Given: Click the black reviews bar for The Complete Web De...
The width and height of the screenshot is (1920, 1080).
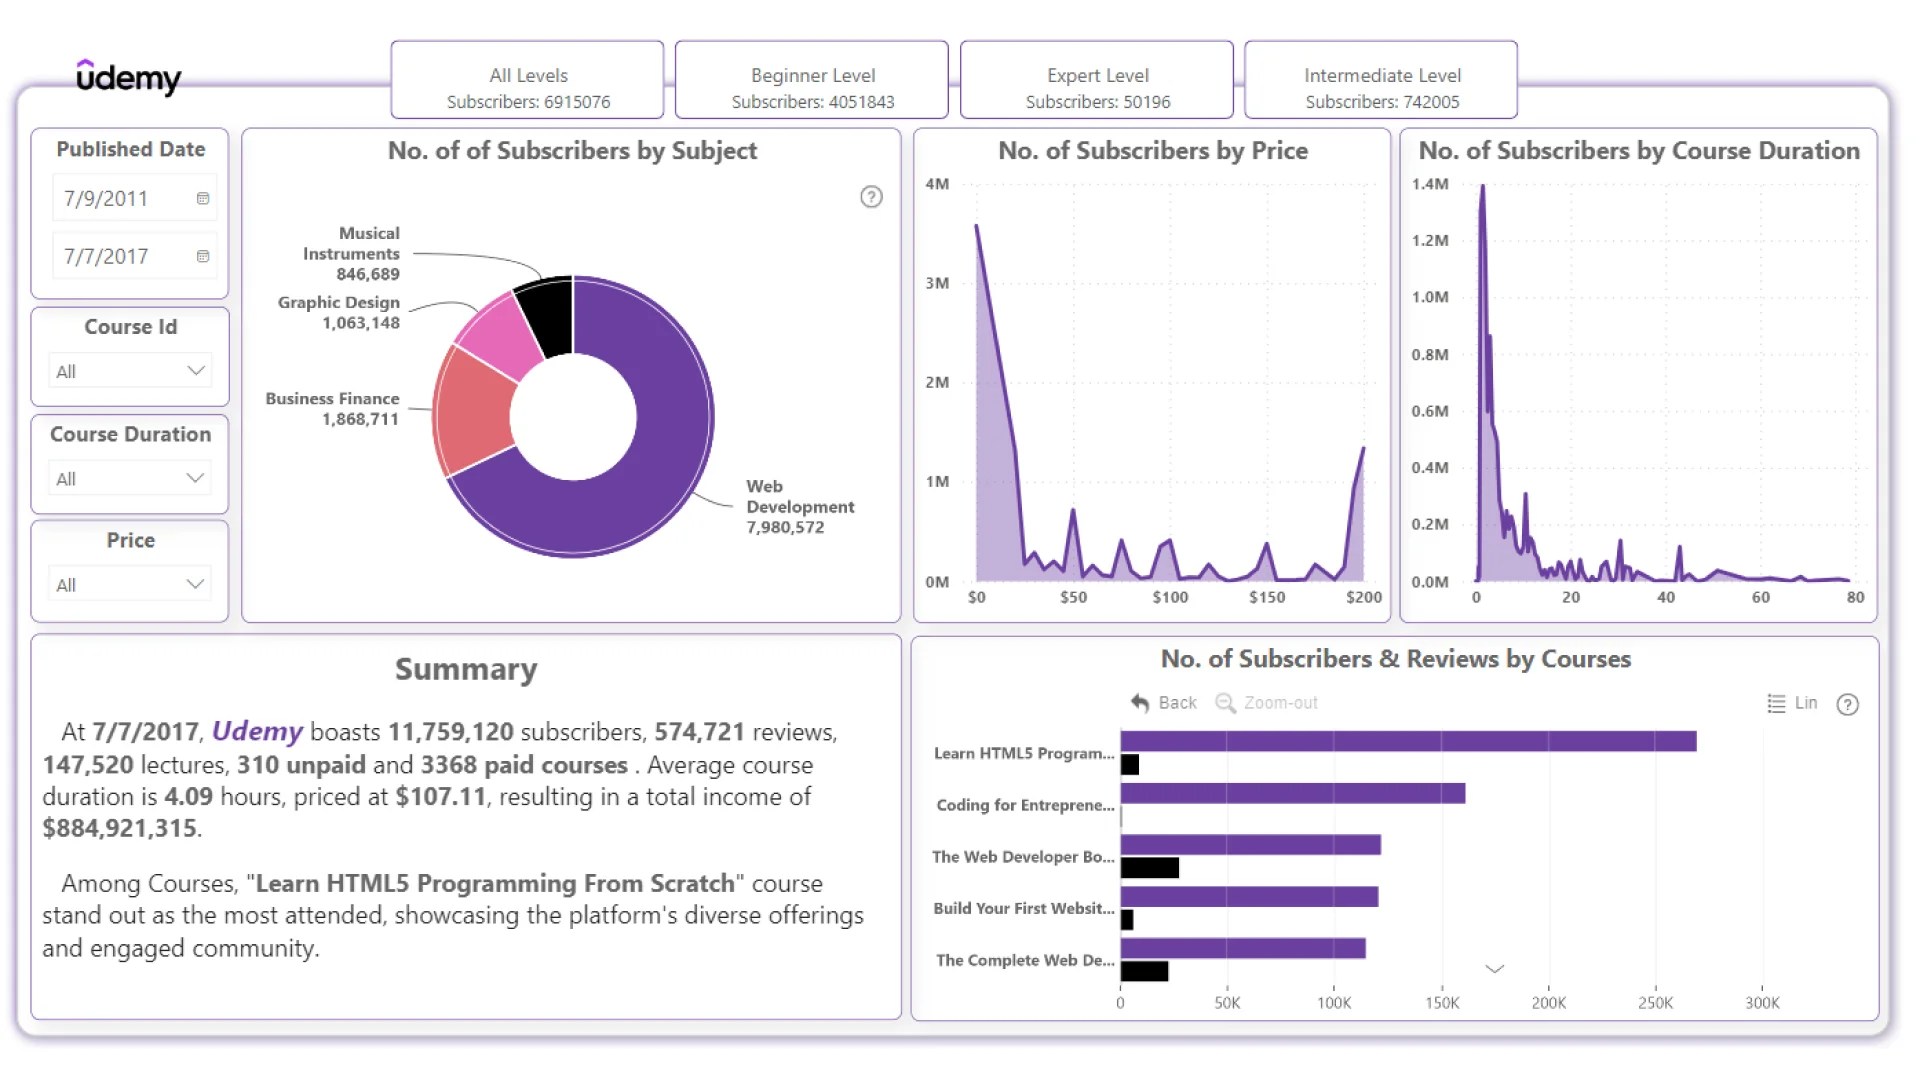Looking at the screenshot, I should tap(1144, 971).
